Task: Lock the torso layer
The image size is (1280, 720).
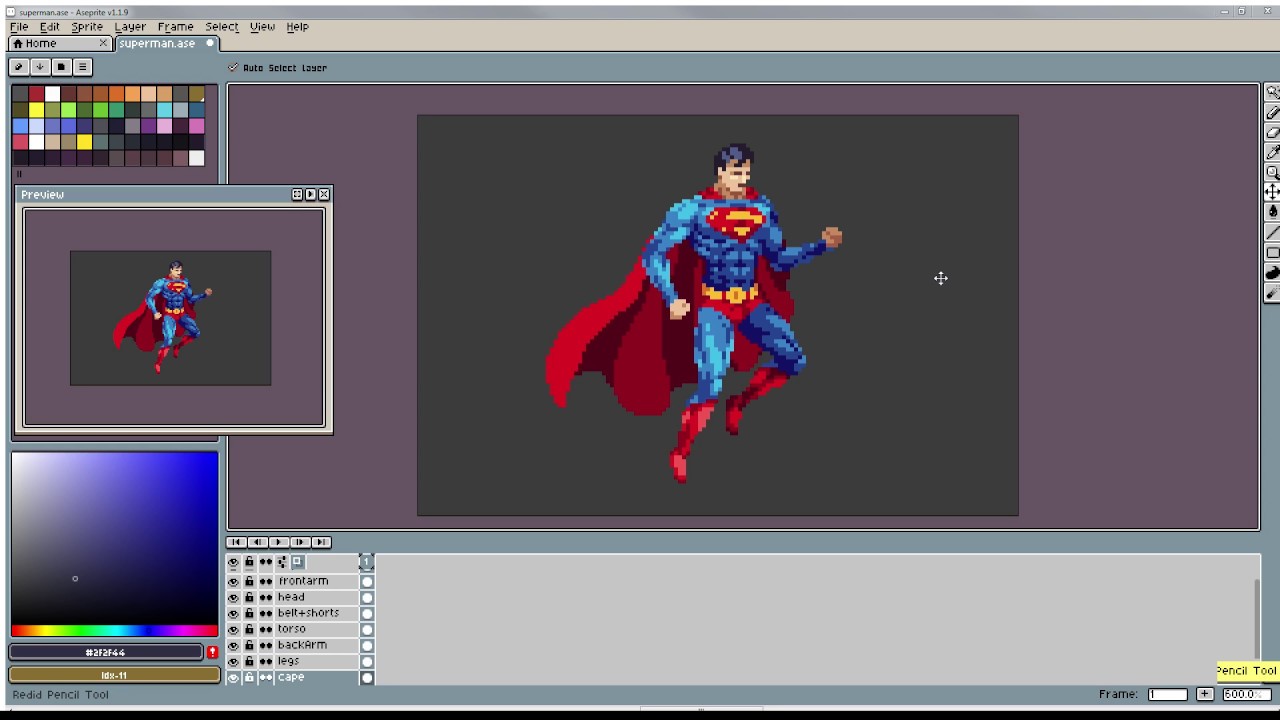Action: pos(249,629)
